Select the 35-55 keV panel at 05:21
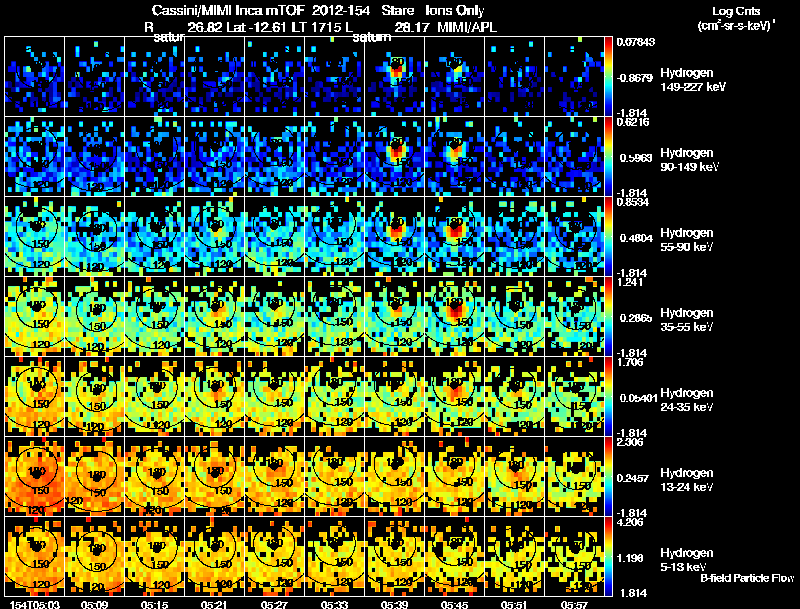The image size is (800, 609). coord(214,317)
